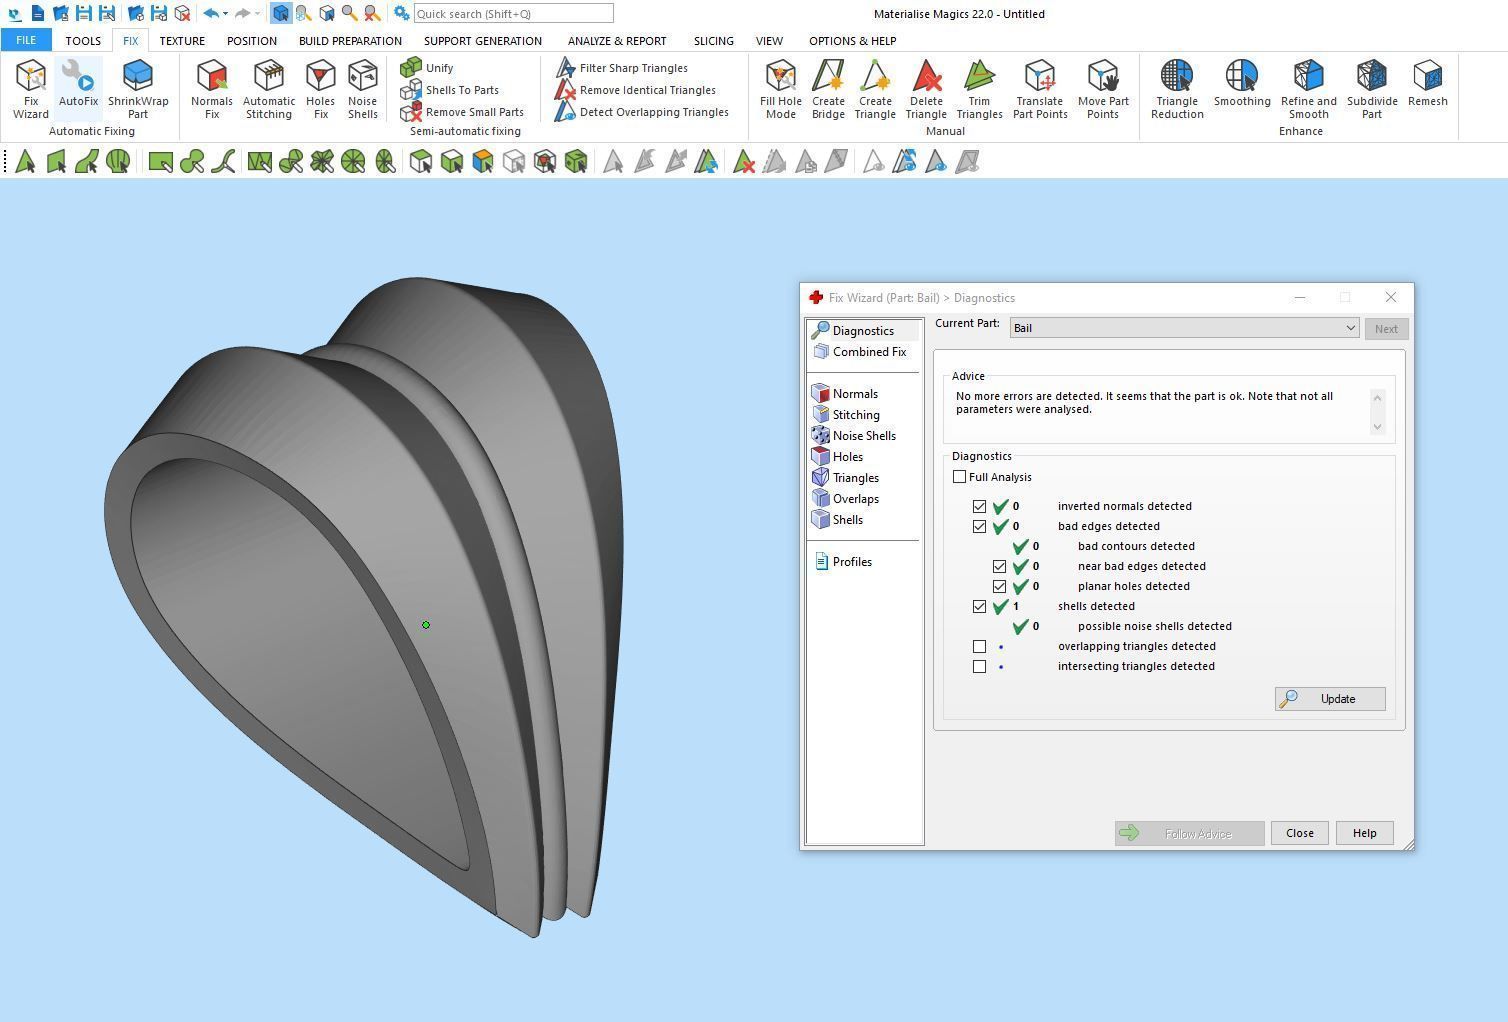Activate Fill Hole Mode
The image size is (1508, 1022).
pos(781,89)
